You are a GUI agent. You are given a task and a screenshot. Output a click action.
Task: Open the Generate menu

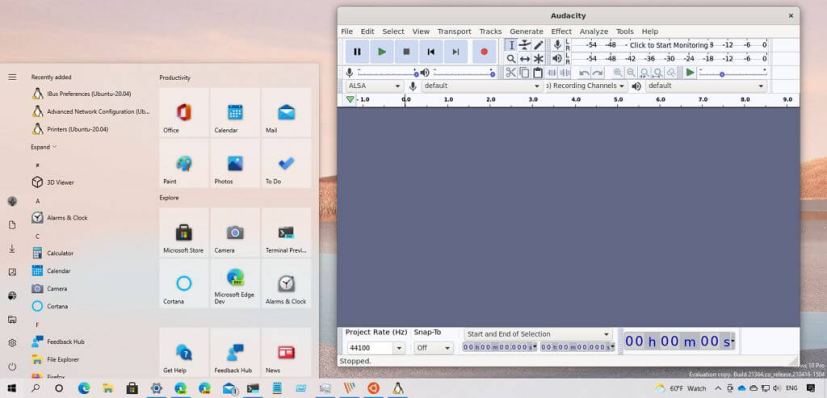(526, 32)
